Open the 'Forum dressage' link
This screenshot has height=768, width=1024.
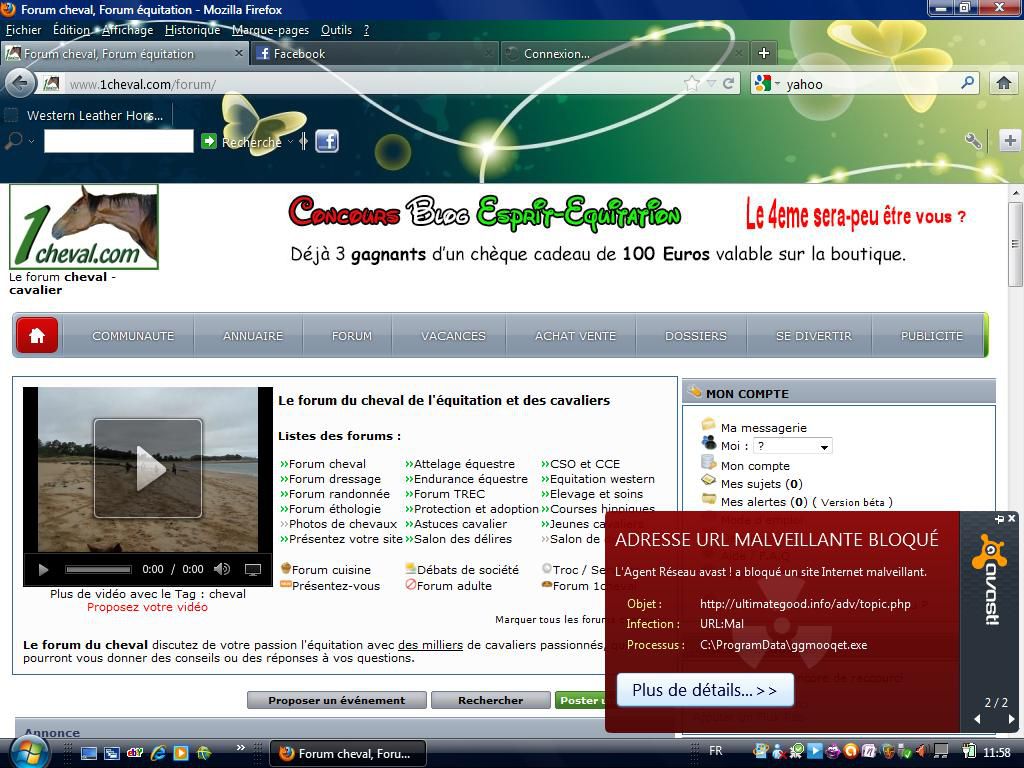coord(334,479)
